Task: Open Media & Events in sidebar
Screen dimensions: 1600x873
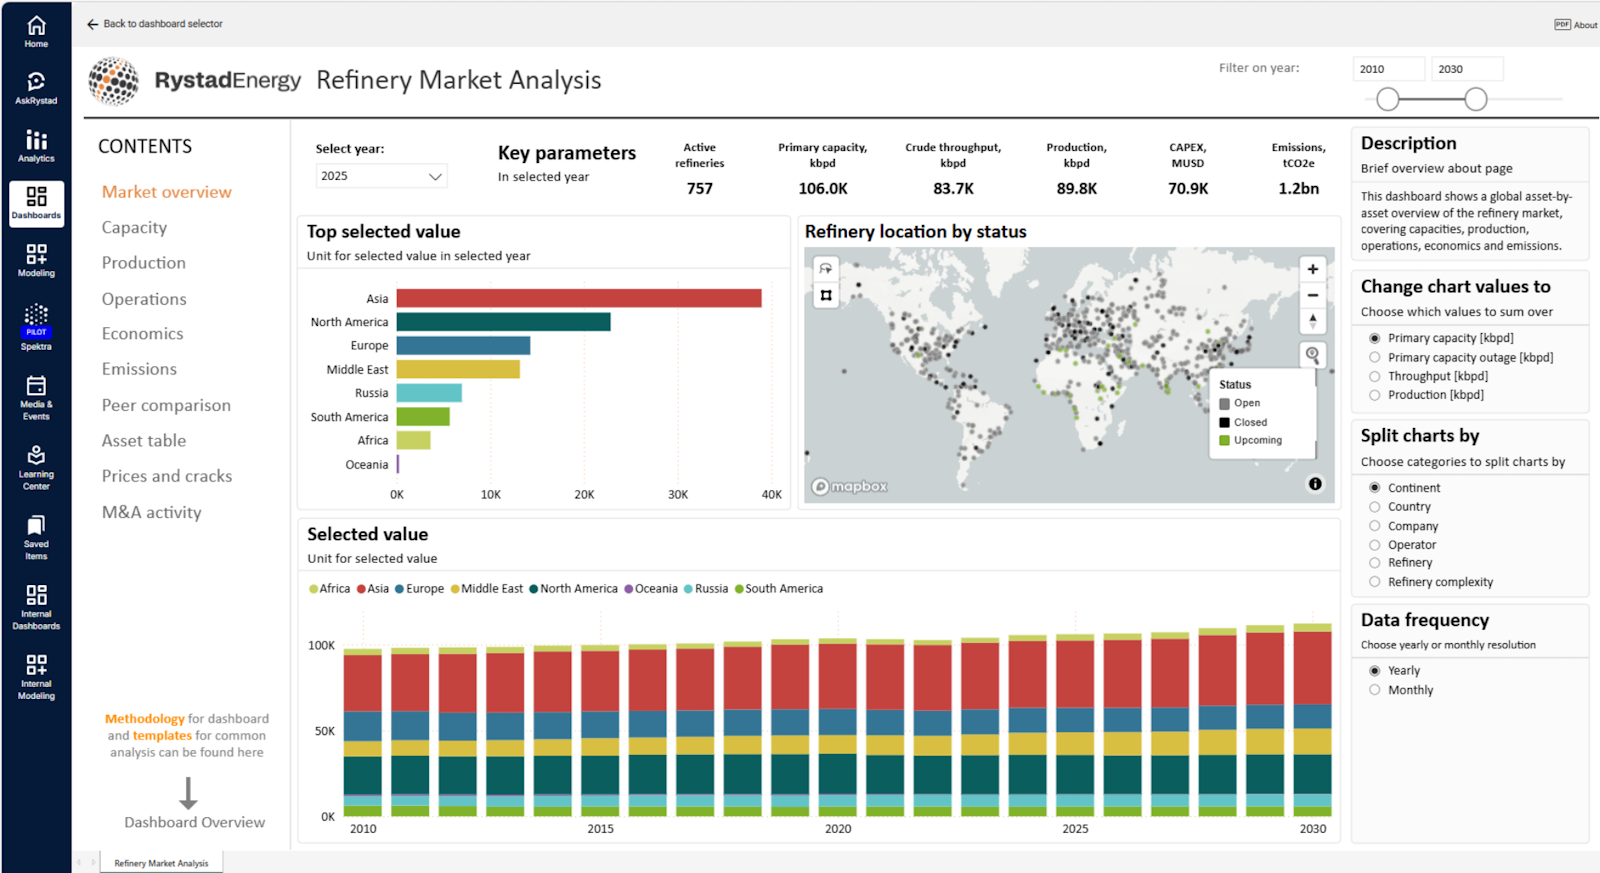Action: [x=36, y=398]
